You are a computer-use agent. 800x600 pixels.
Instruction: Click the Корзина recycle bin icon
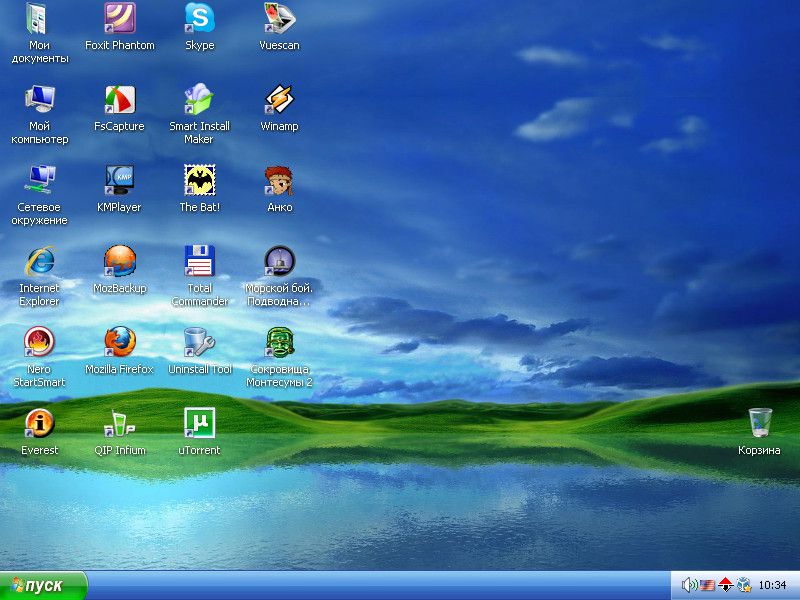760,424
